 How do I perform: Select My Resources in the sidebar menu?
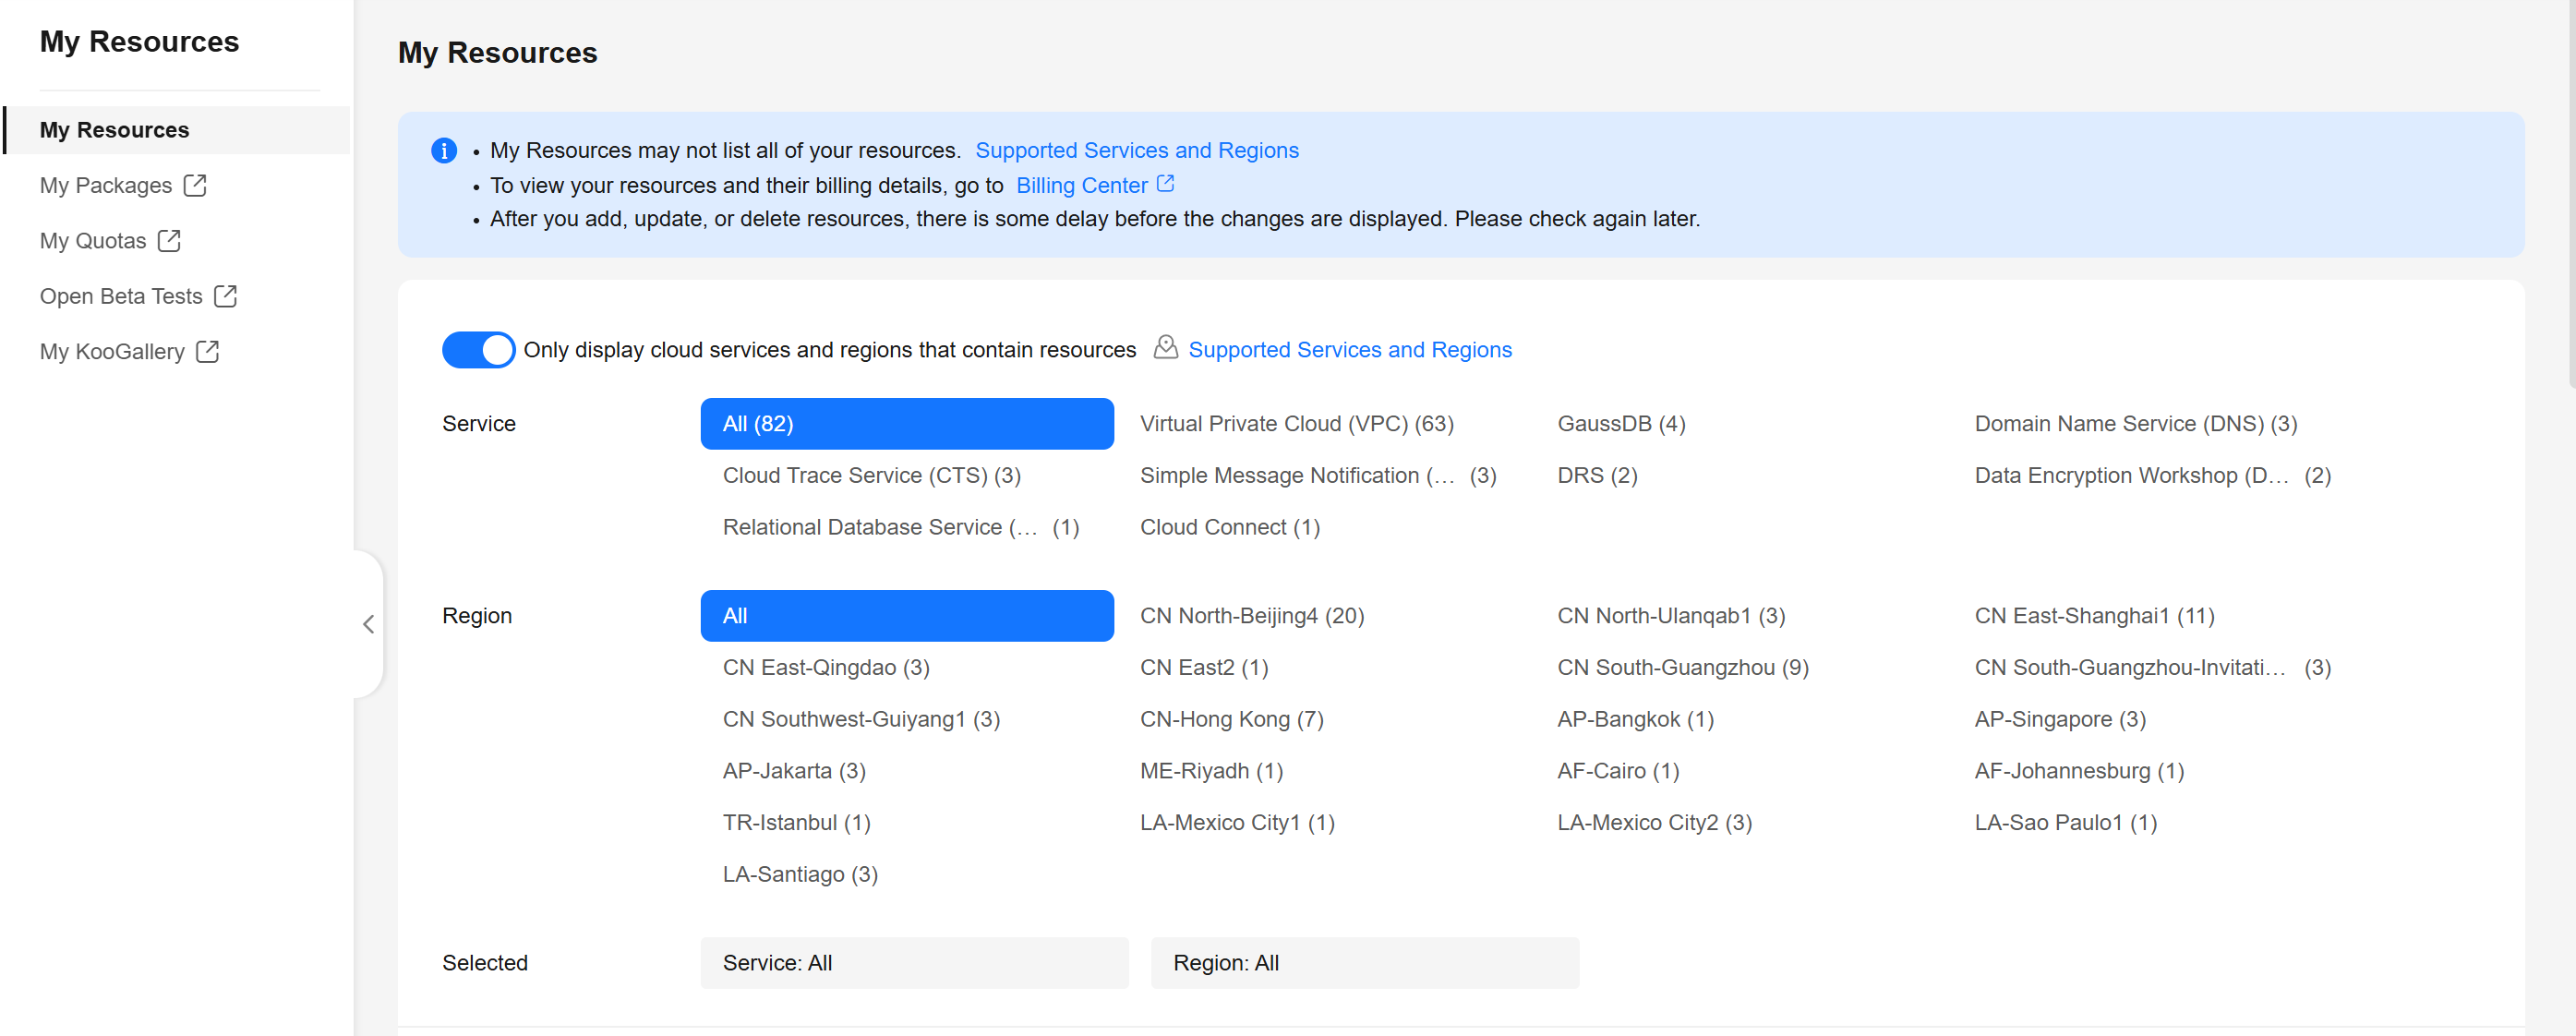coord(114,130)
